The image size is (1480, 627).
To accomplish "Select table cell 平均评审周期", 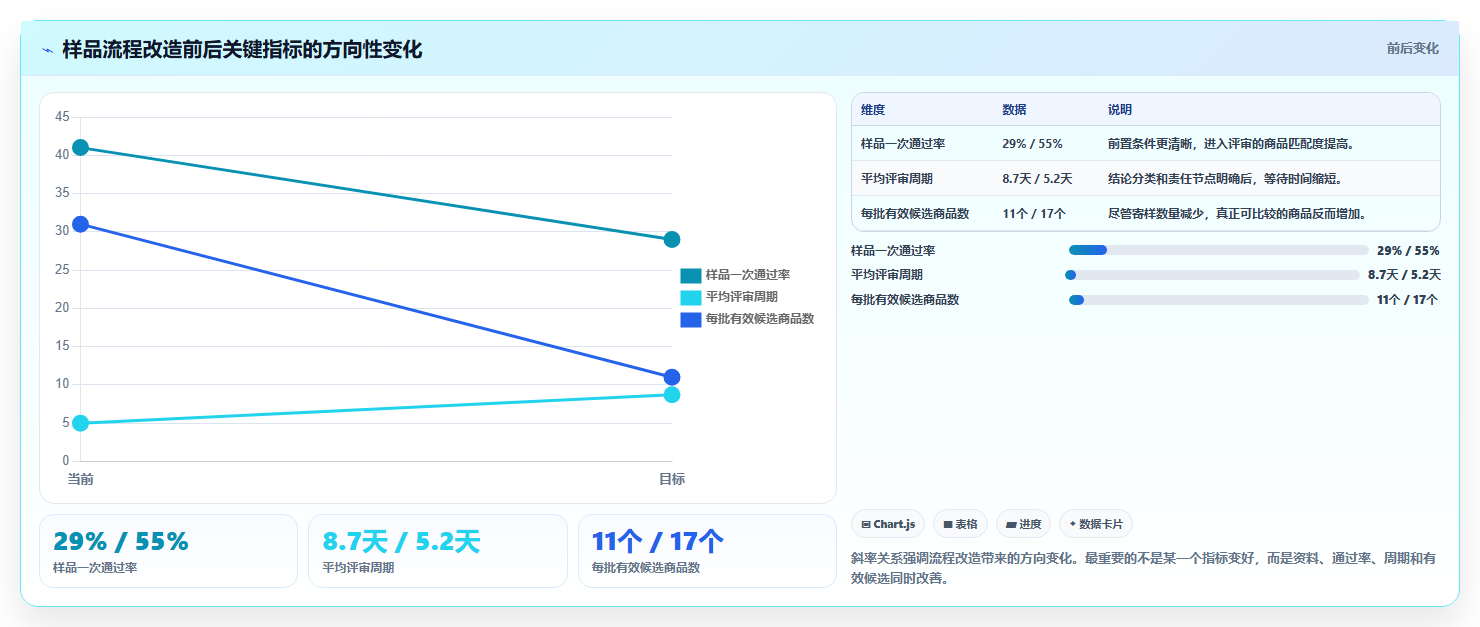I will coord(897,179).
